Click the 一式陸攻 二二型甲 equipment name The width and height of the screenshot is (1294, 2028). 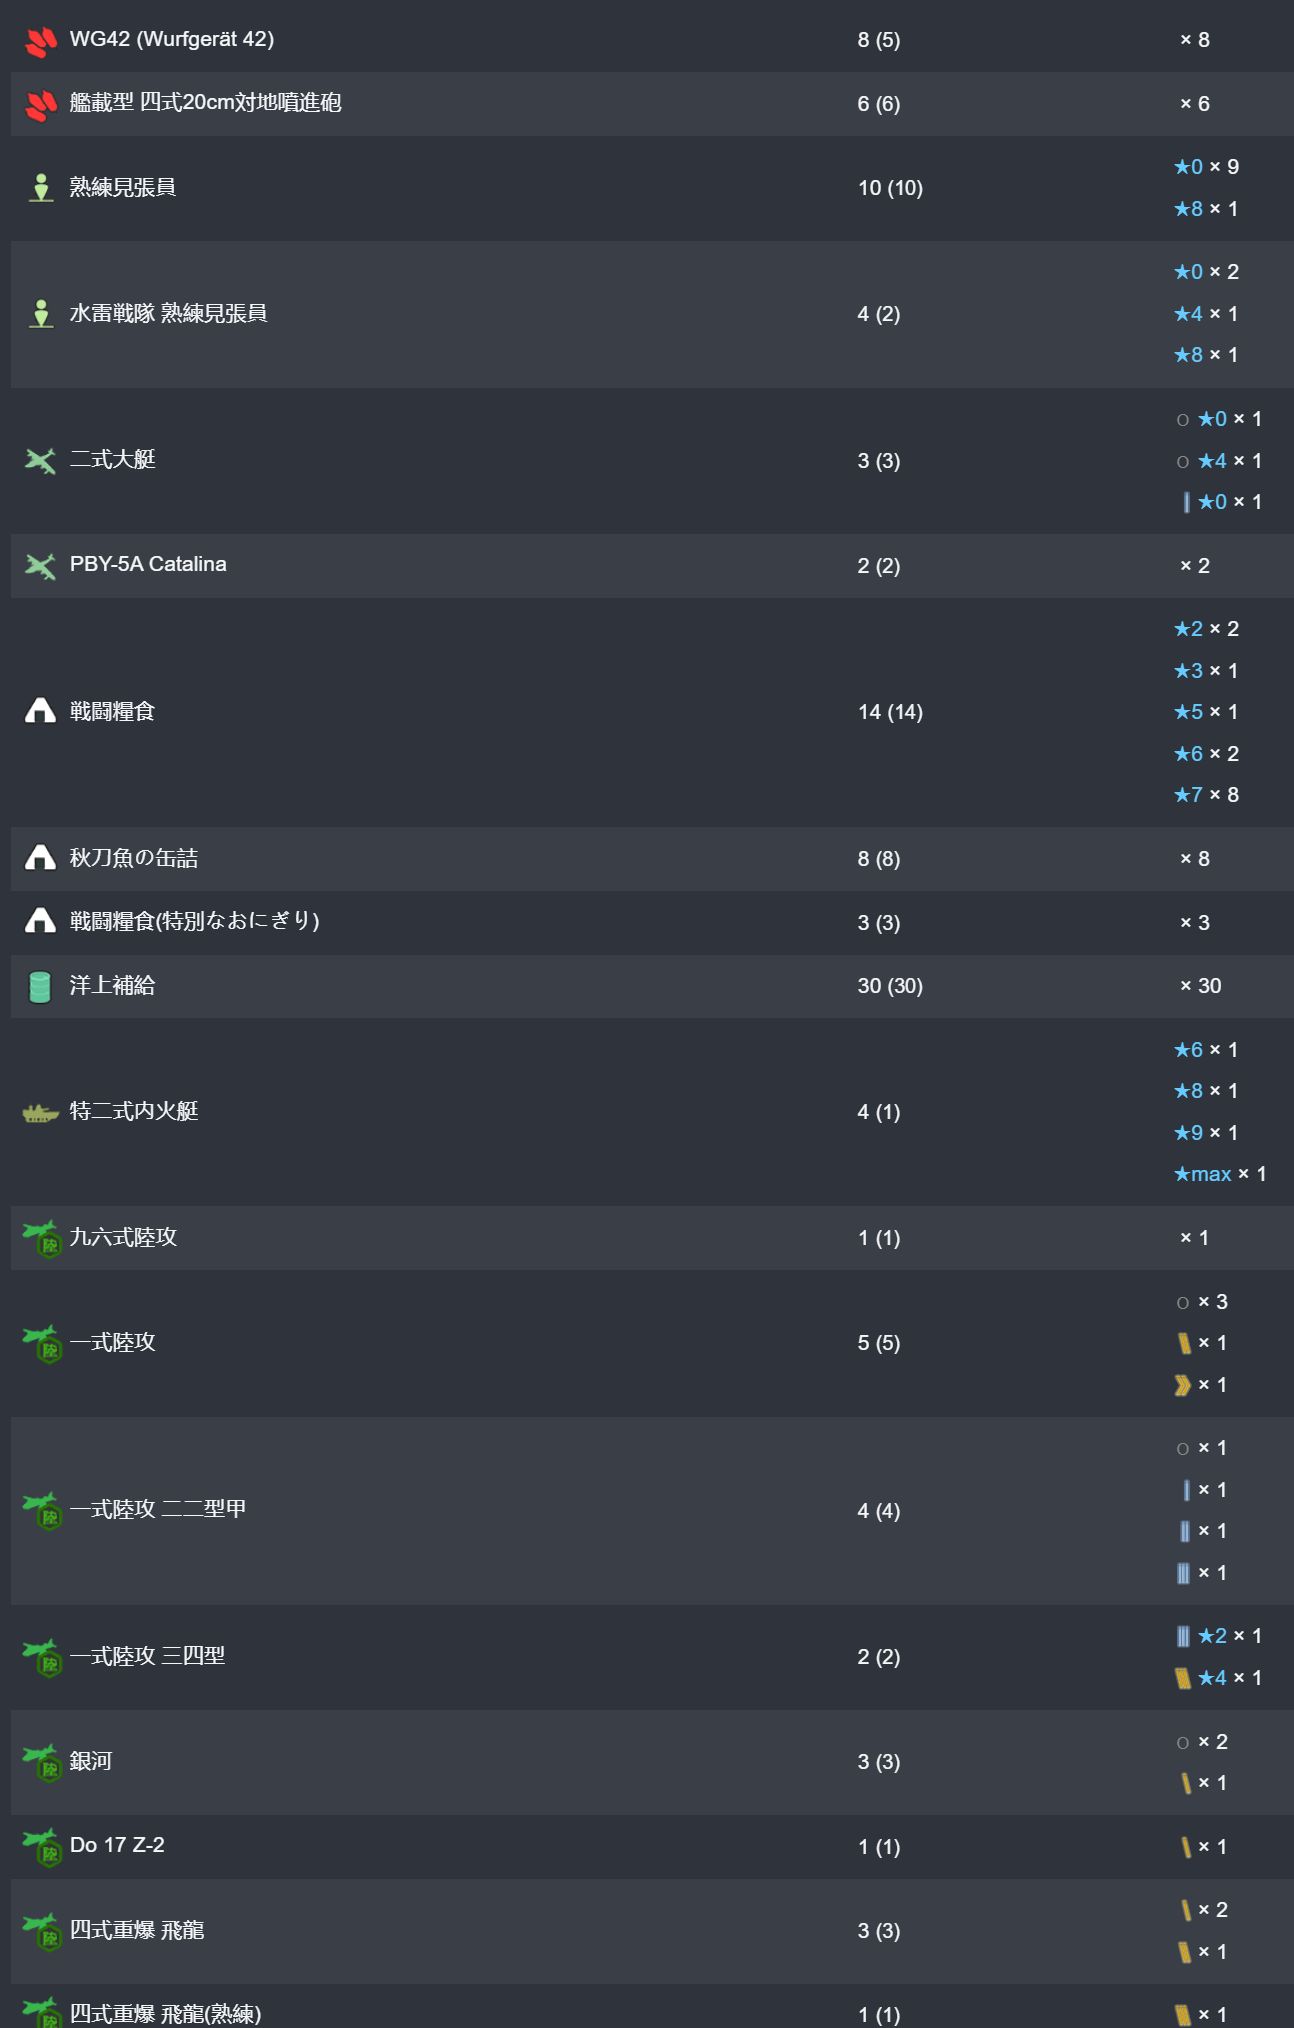[x=158, y=1509]
